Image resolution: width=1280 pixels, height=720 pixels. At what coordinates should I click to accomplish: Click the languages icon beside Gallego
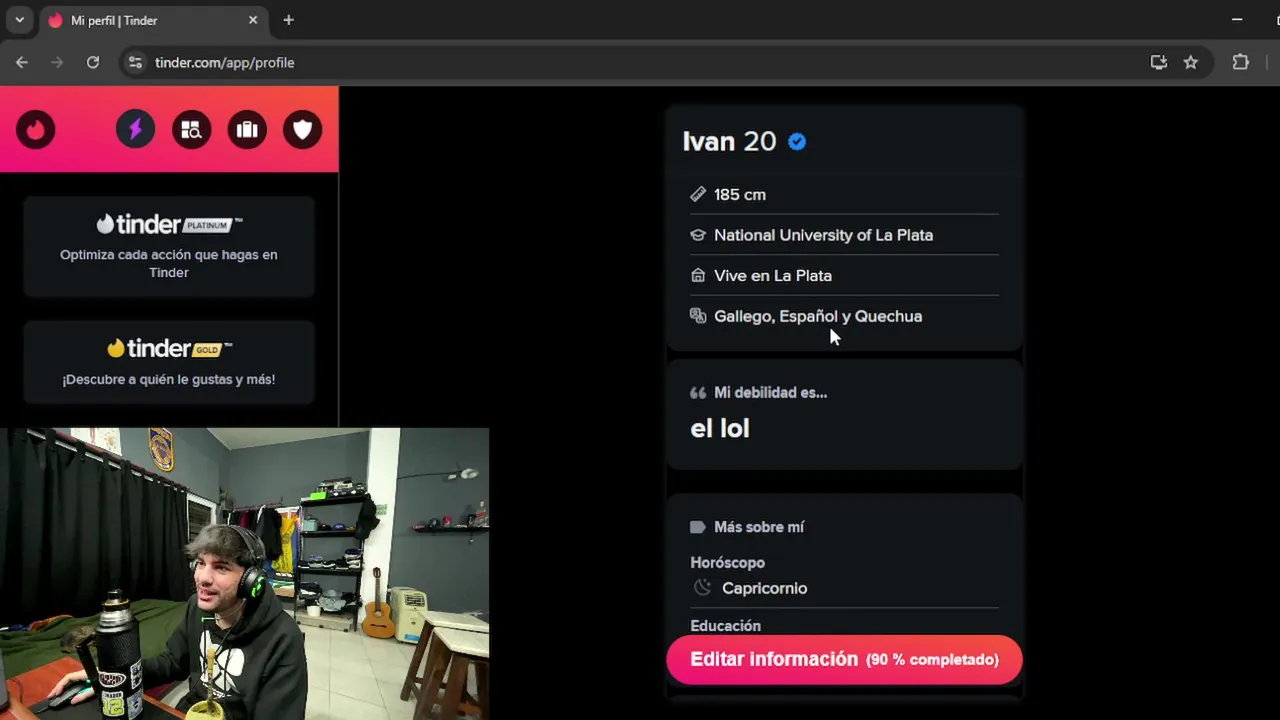pos(698,316)
